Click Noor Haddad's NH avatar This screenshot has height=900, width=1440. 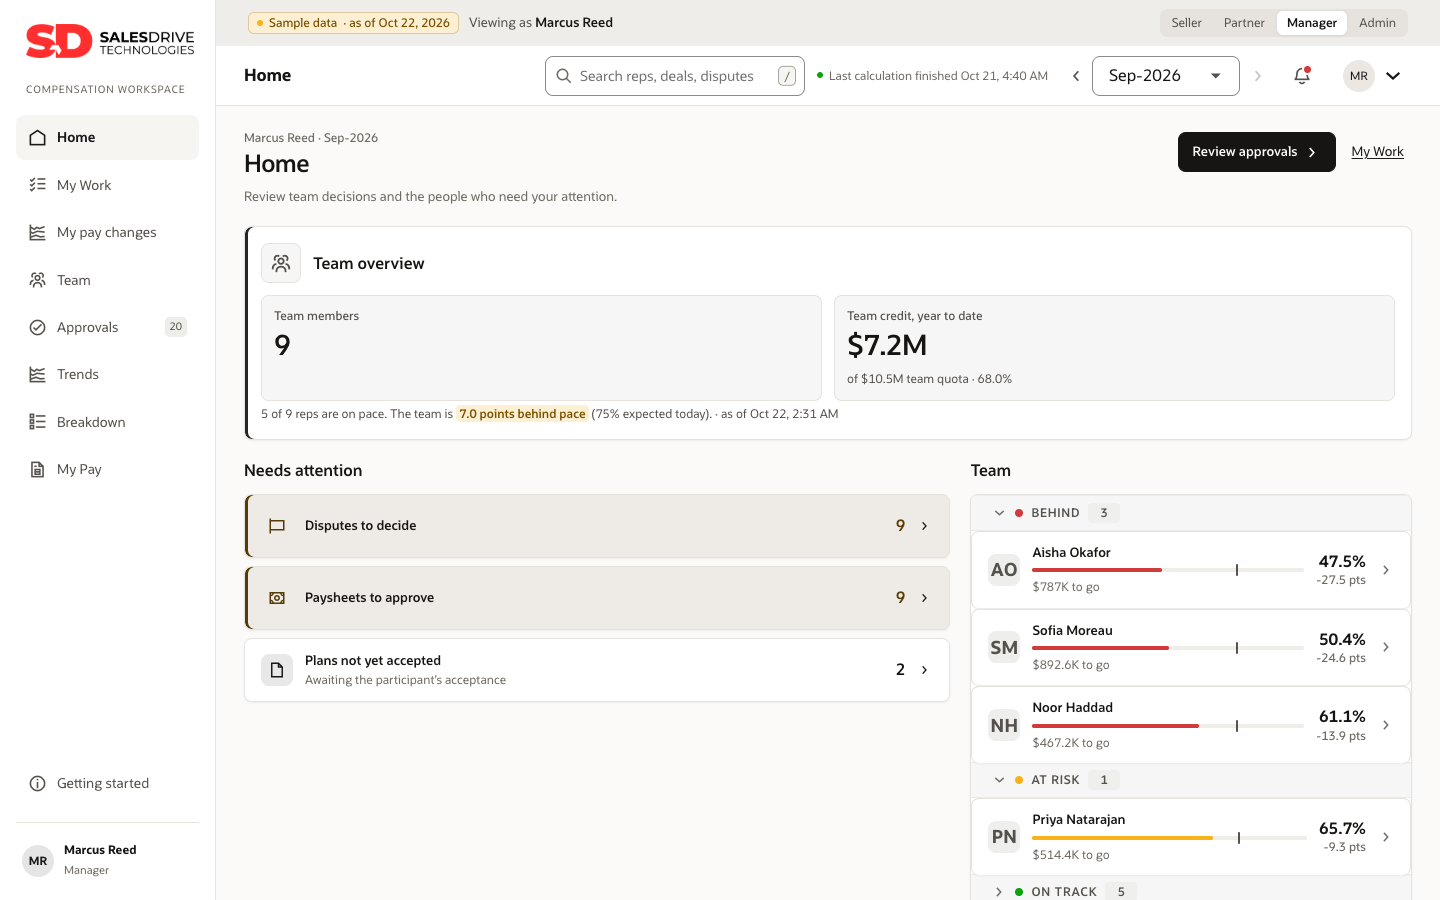pyautogui.click(x=1004, y=725)
